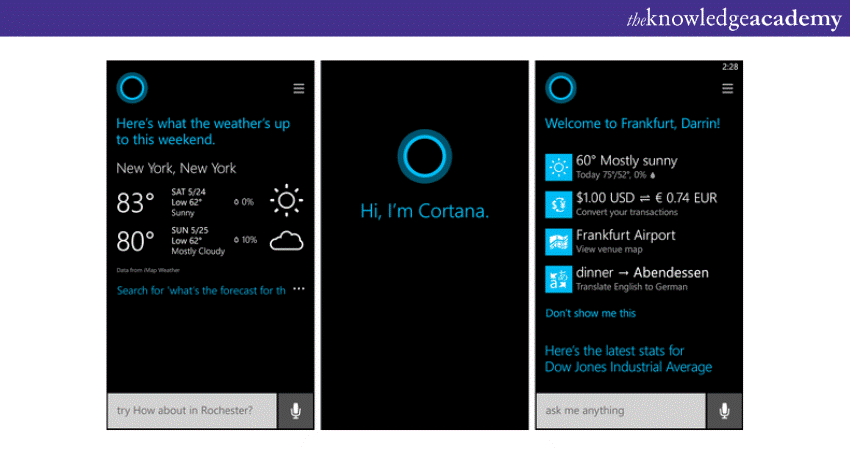Open the Dow Jones Industrial Average stats
850x450 pixels.
coord(628,359)
